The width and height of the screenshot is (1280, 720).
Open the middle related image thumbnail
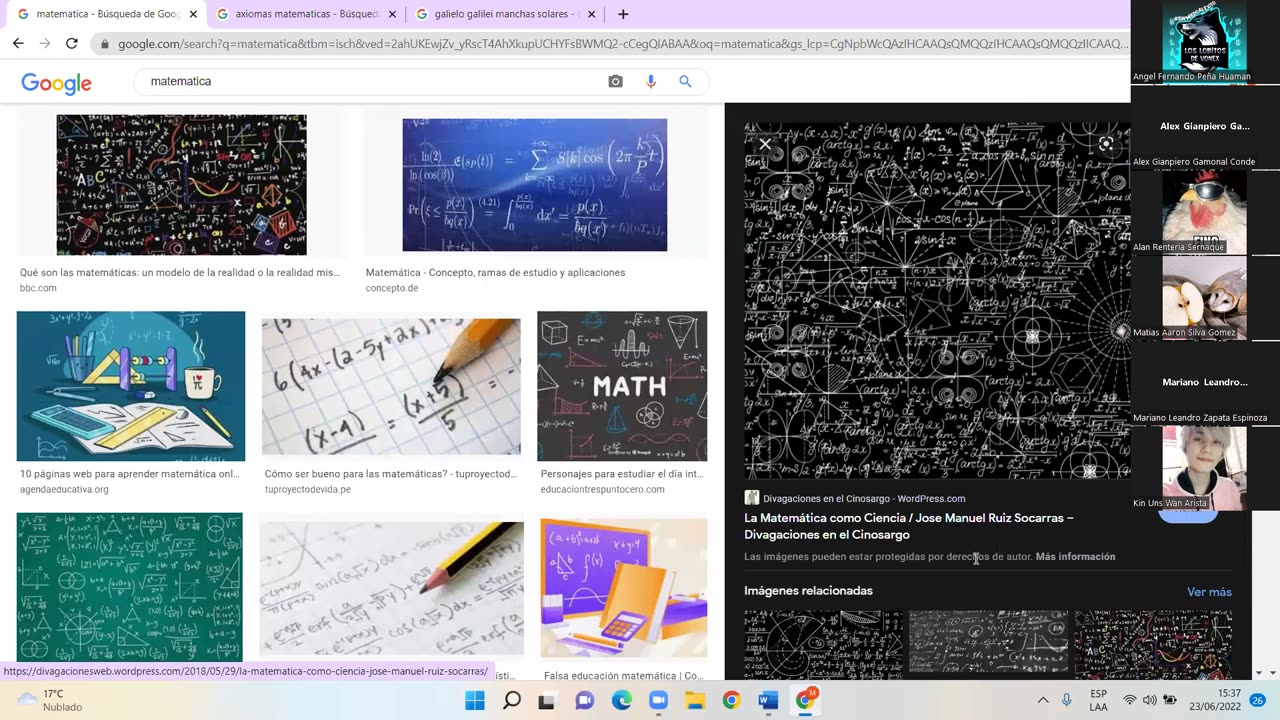(x=988, y=643)
